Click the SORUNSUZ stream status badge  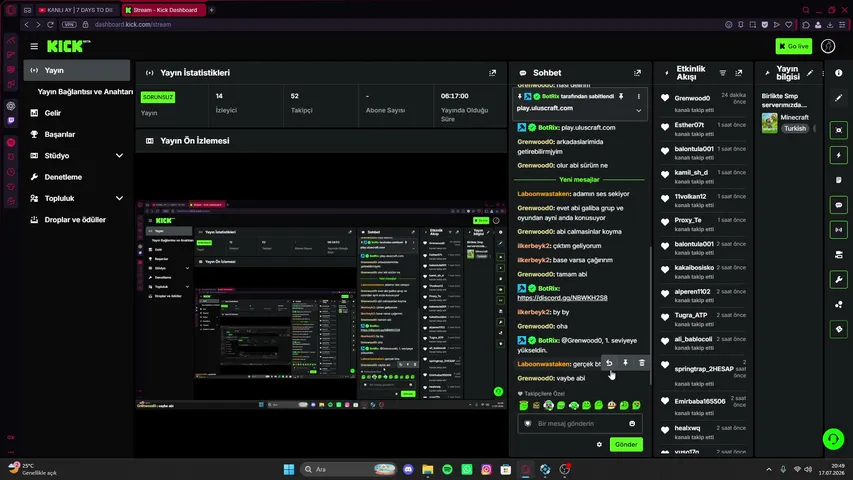[x=158, y=97]
